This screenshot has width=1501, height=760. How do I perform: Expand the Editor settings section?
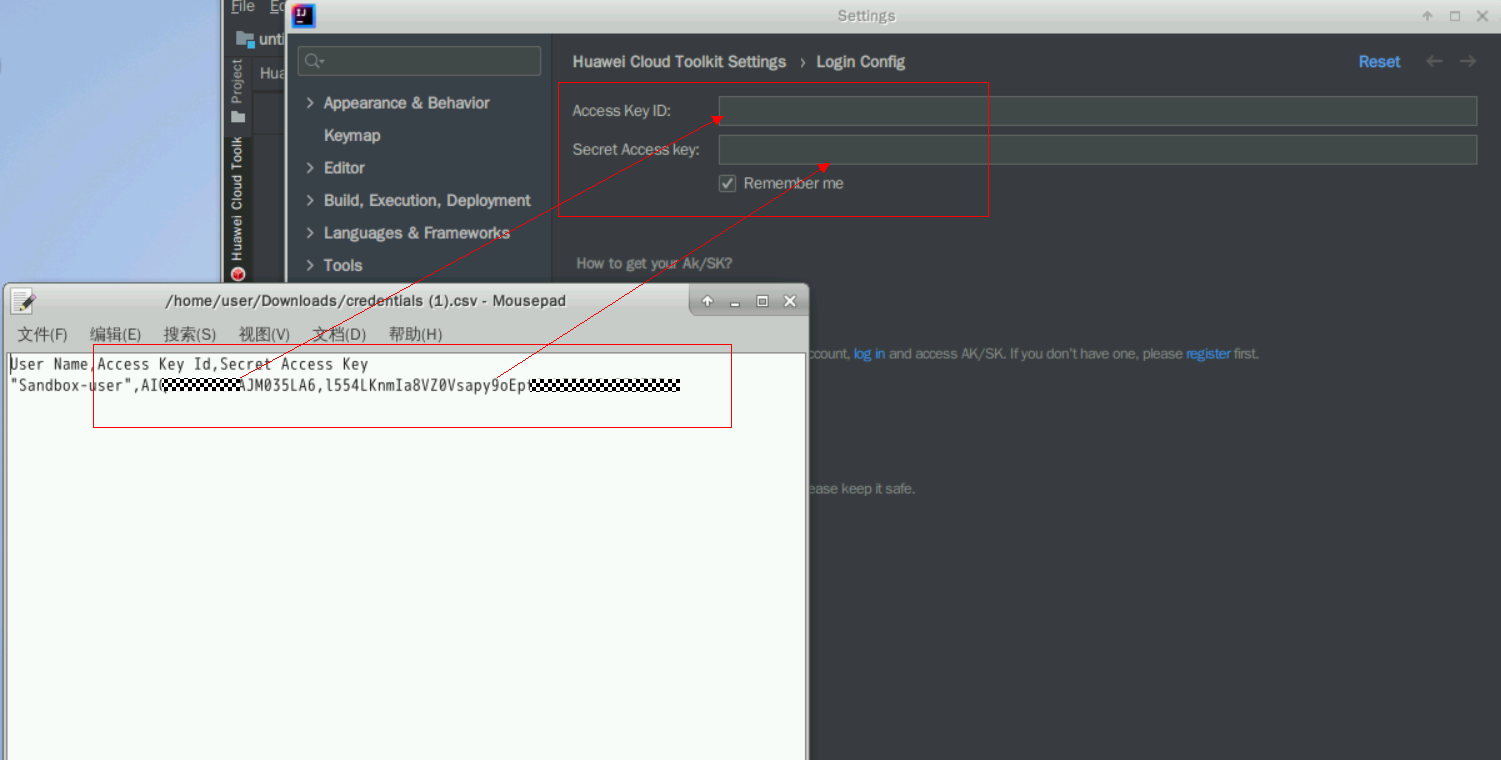310,168
